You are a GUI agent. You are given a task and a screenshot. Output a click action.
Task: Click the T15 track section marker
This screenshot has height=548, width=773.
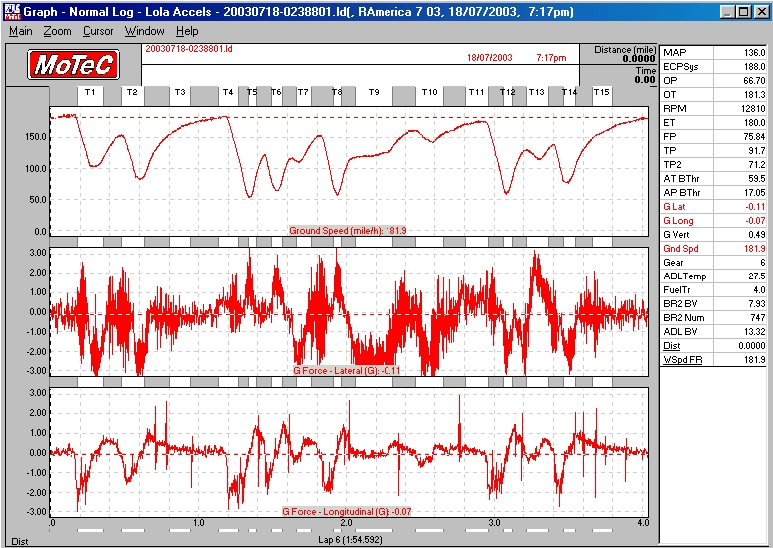click(601, 92)
